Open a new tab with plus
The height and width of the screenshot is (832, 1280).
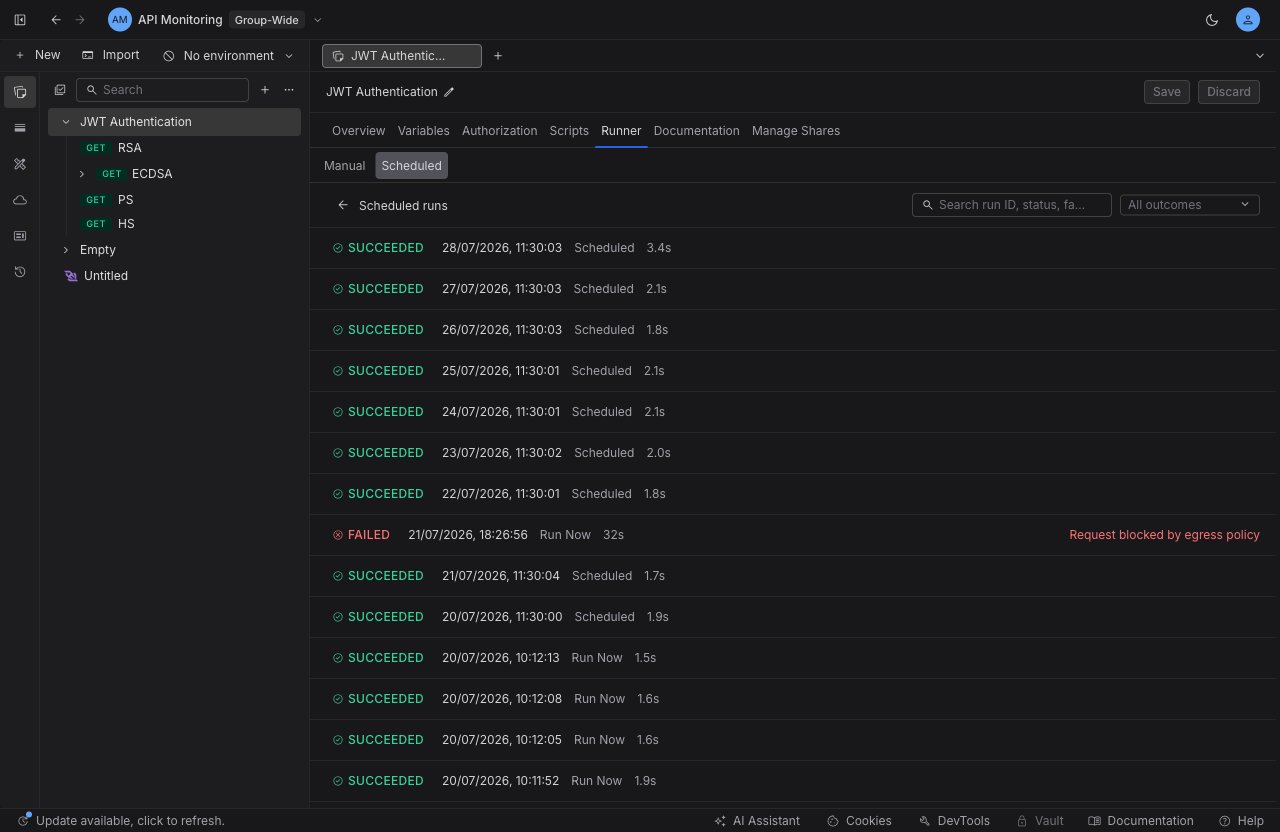coord(498,56)
